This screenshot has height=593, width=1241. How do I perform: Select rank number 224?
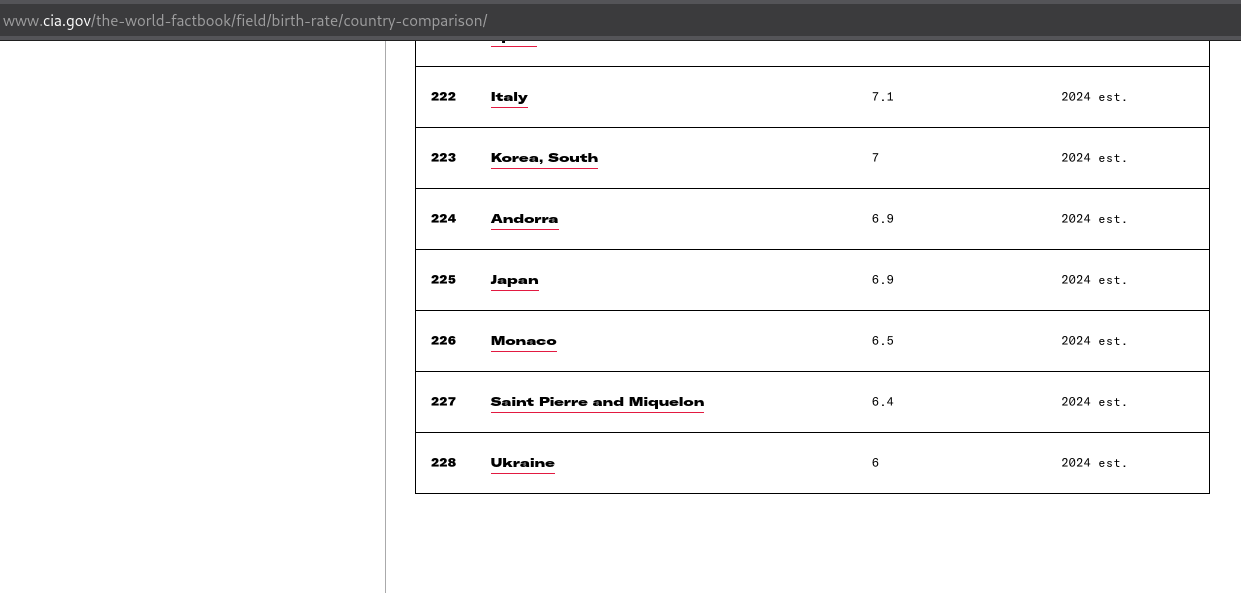pos(443,219)
